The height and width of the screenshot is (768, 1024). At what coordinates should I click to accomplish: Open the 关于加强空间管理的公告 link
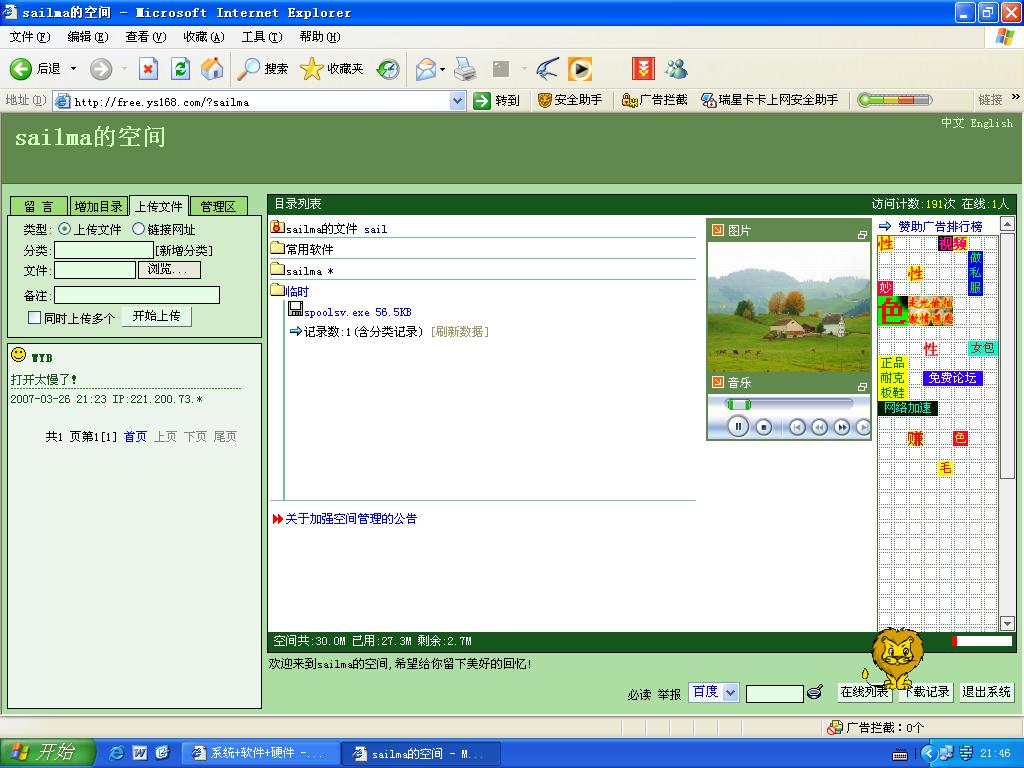tap(351, 519)
